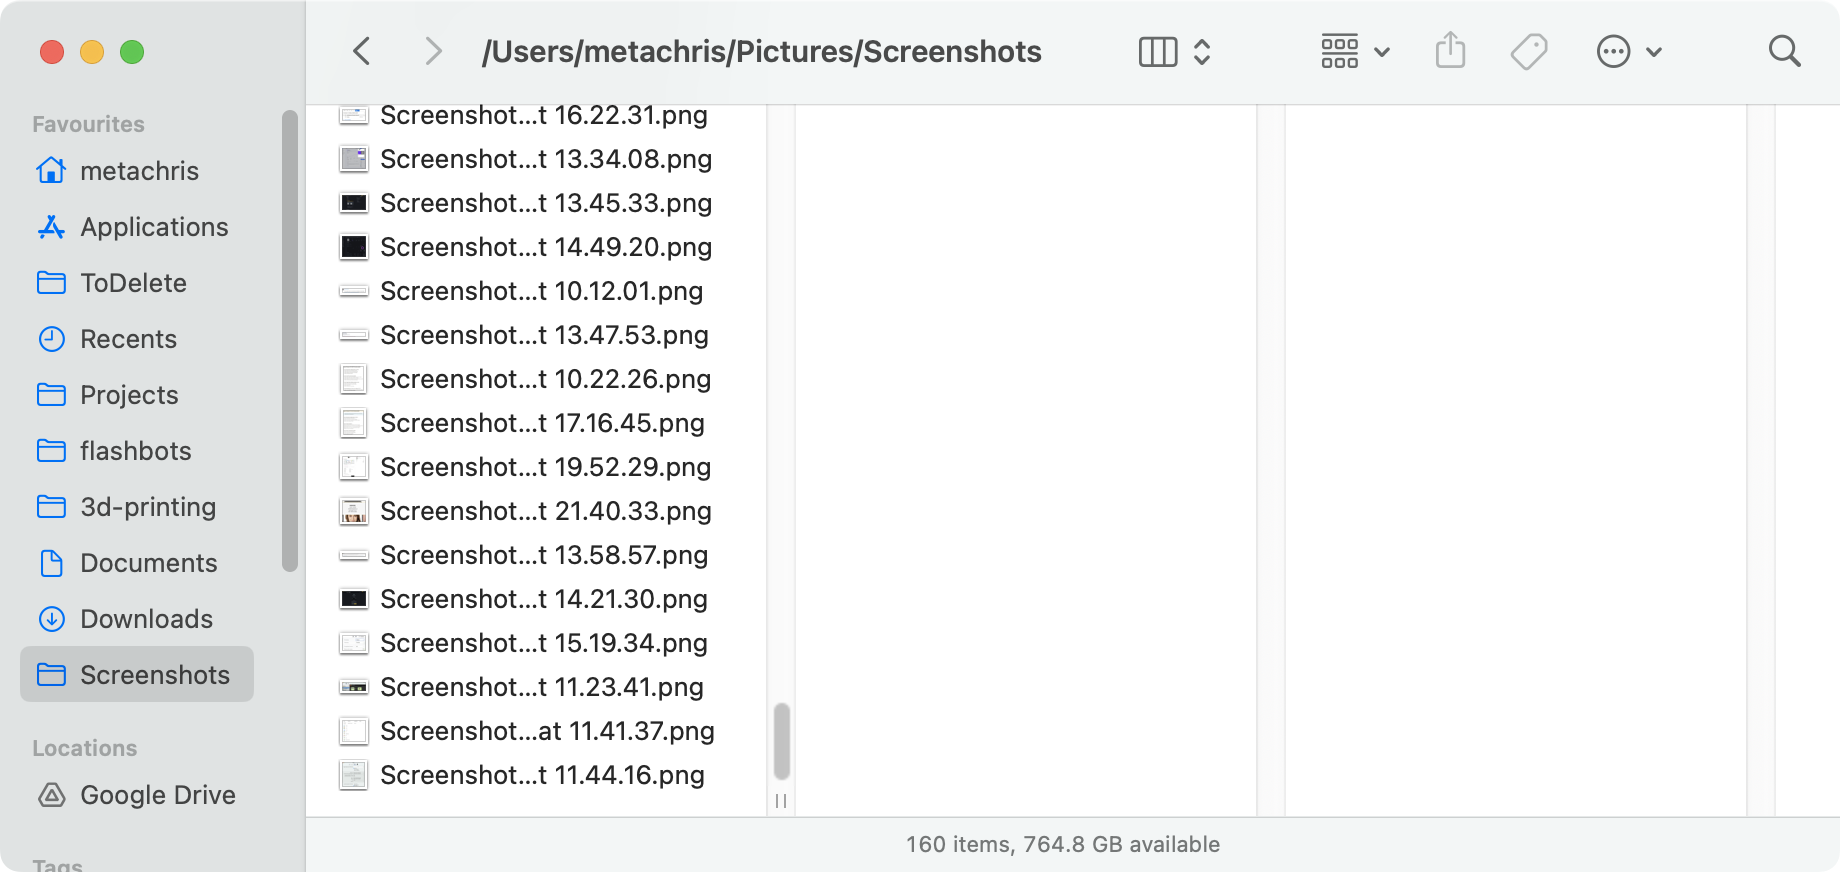Click the Edit Tags icon
This screenshot has width=1840, height=872.
tap(1528, 51)
